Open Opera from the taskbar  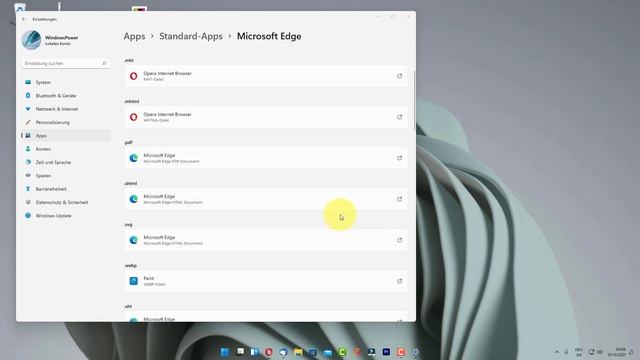(268, 352)
